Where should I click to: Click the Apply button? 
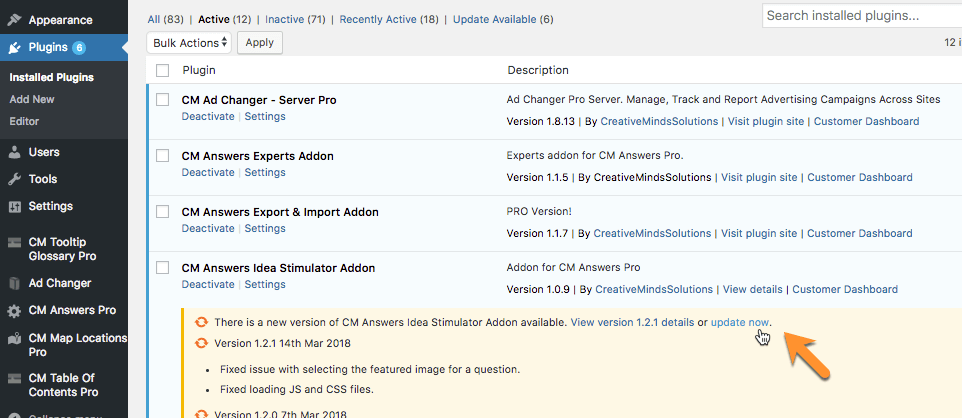[x=259, y=43]
